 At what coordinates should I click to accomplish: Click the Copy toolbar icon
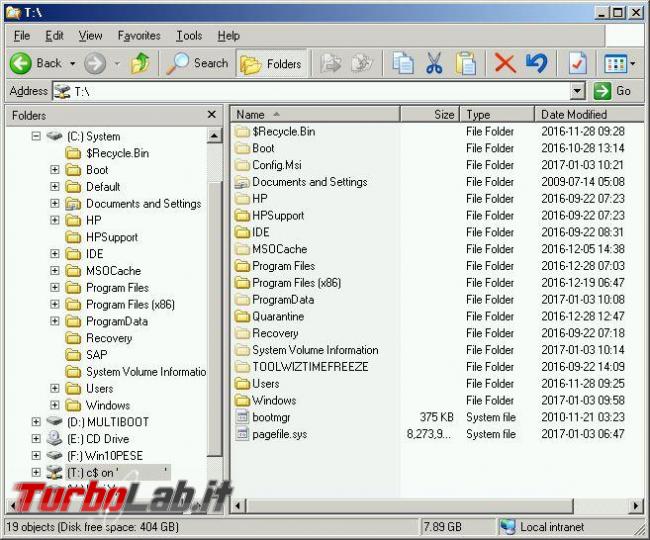(x=403, y=63)
